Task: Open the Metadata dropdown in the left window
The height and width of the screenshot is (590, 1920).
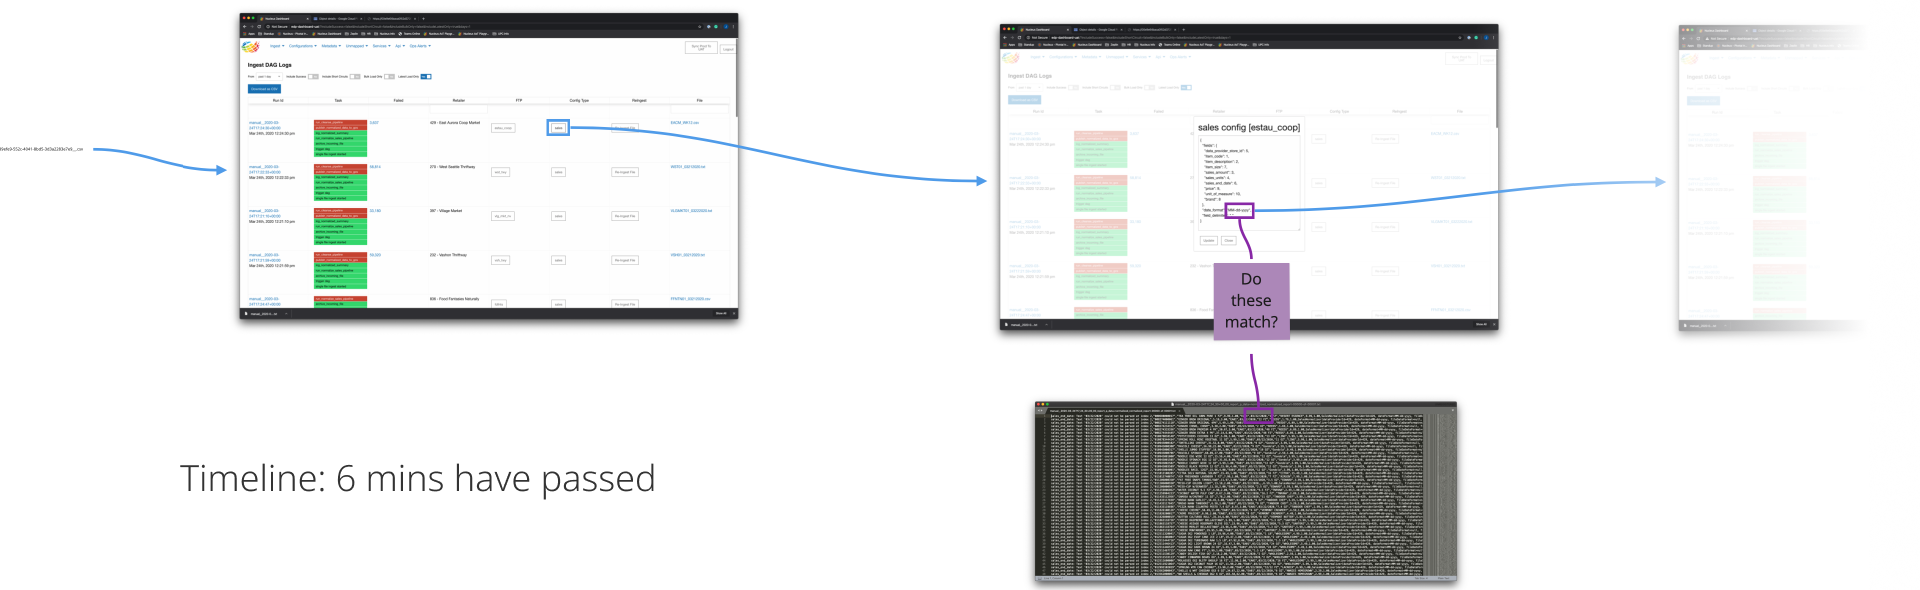Action: pos(331,46)
